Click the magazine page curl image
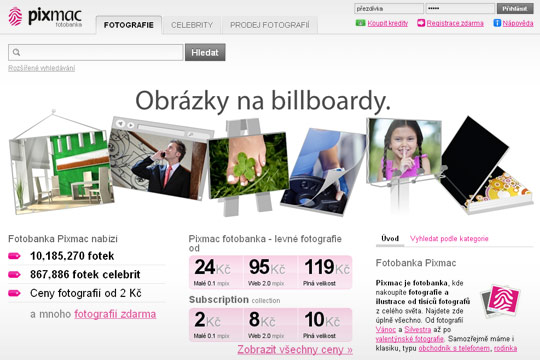The height and width of the screenshot is (360, 540). 322,171
